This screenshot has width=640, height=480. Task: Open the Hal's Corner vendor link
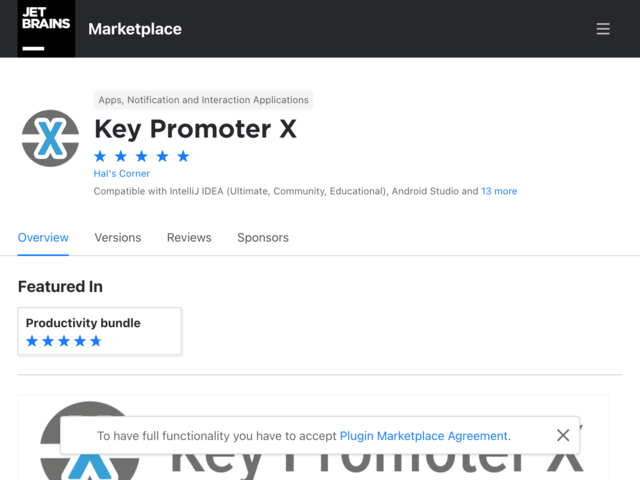click(122, 173)
